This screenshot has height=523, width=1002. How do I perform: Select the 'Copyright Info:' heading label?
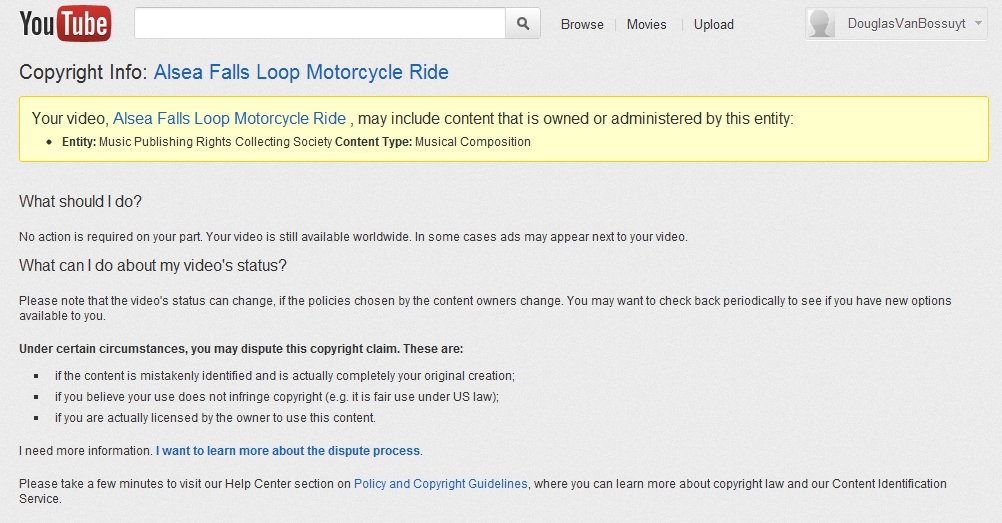[84, 72]
